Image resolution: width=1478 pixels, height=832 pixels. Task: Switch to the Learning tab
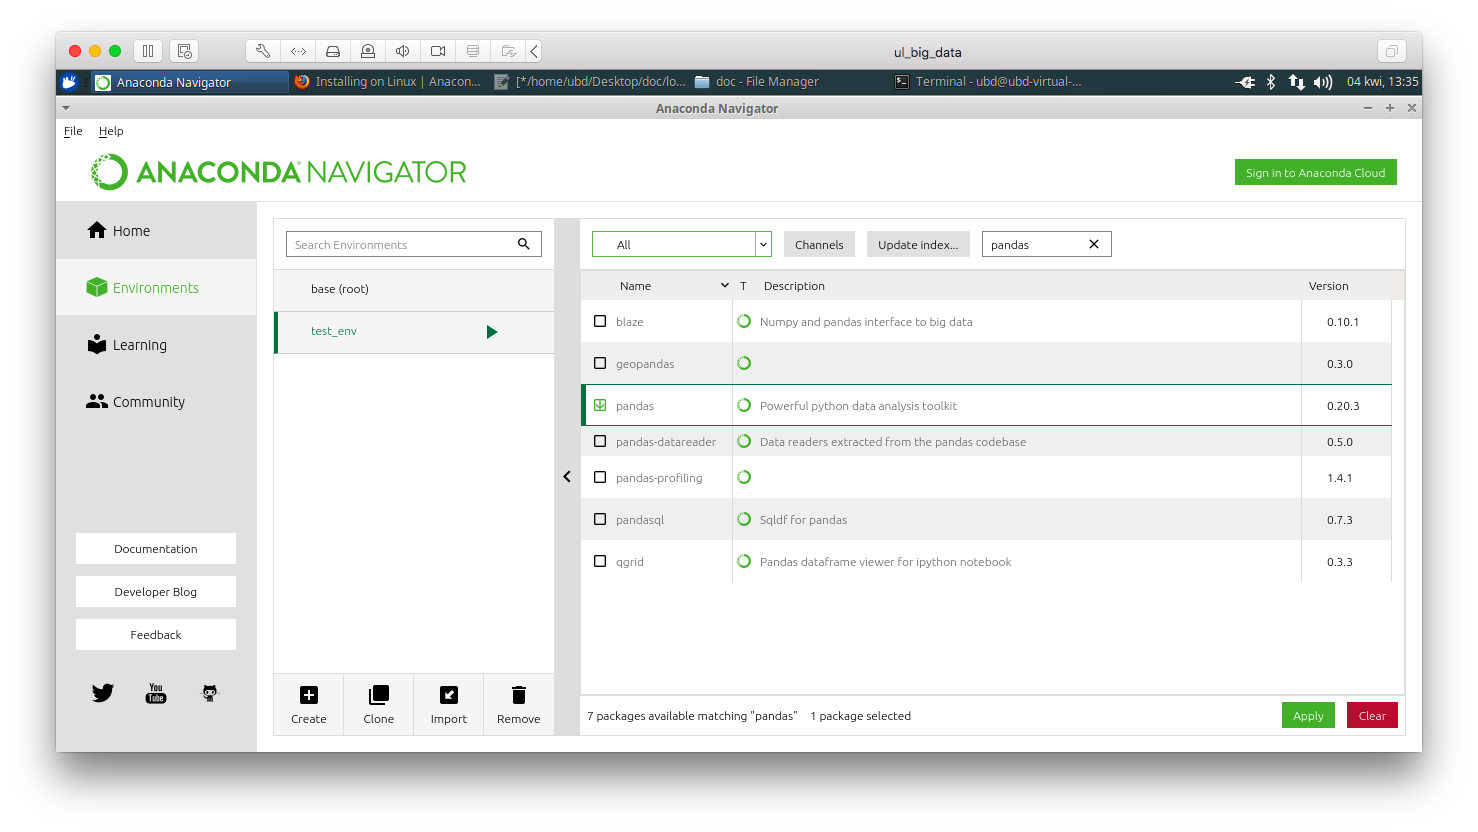tap(156, 344)
